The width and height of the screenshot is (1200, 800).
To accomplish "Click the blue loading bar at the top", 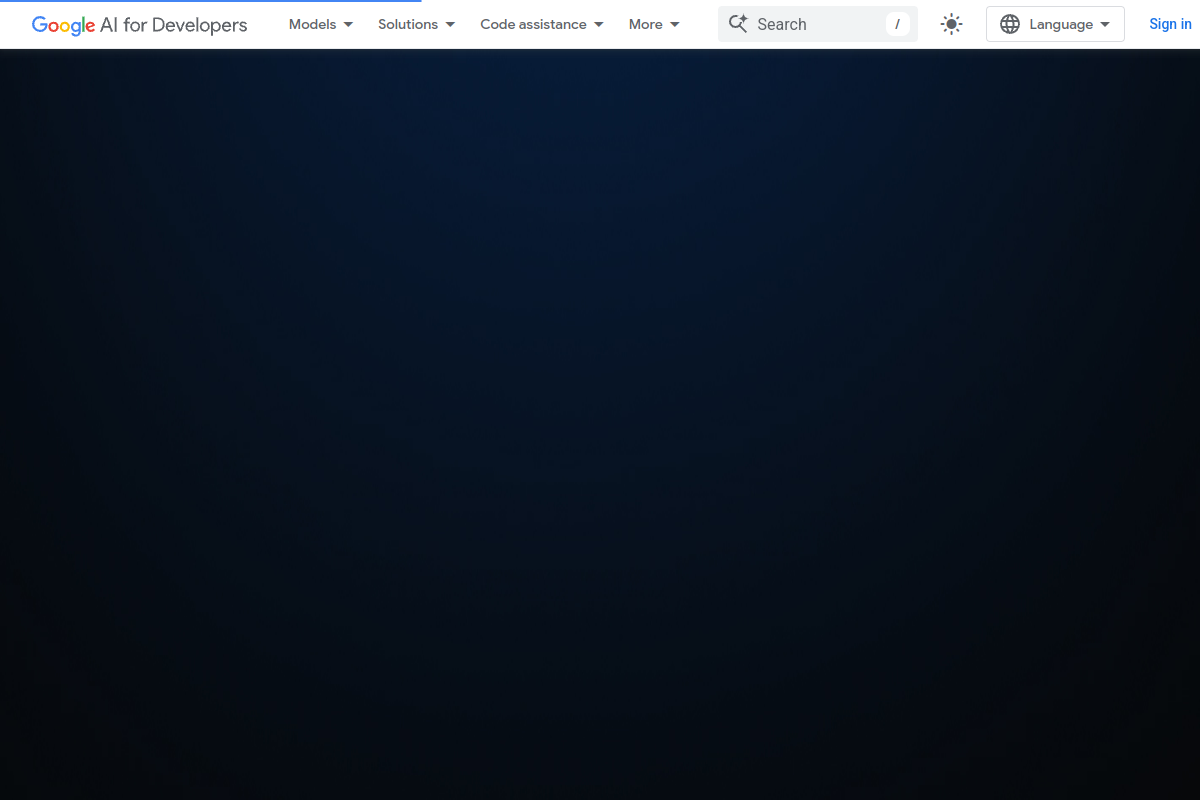I will point(210,1).
